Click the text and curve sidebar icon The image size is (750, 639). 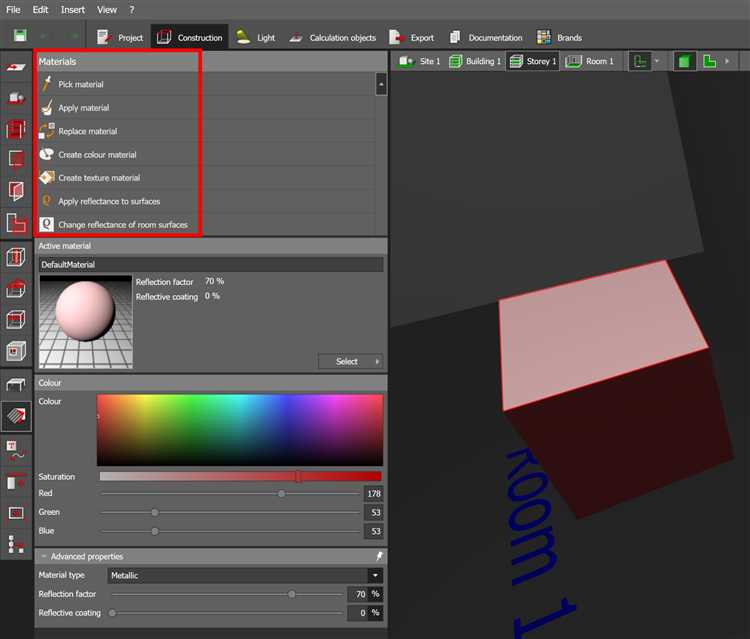click(16, 451)
